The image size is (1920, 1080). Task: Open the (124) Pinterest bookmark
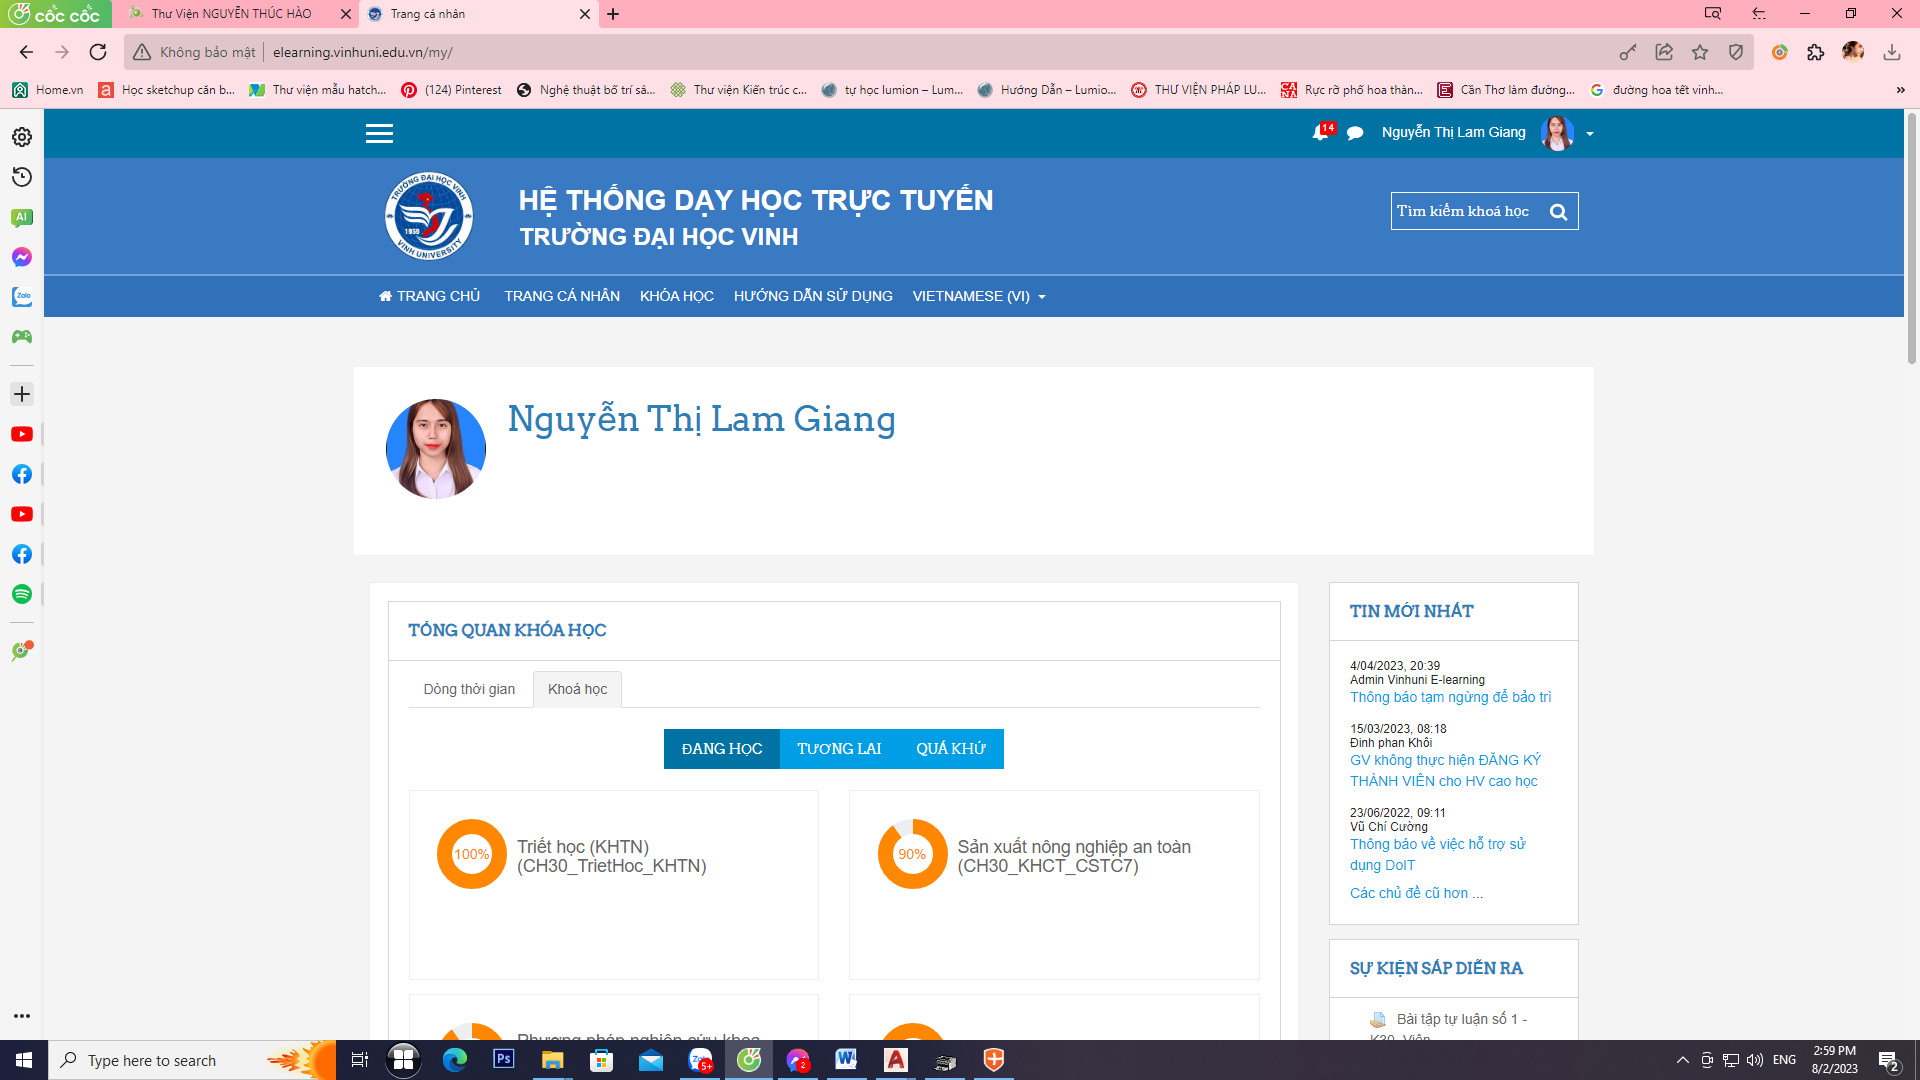[452, 90]
